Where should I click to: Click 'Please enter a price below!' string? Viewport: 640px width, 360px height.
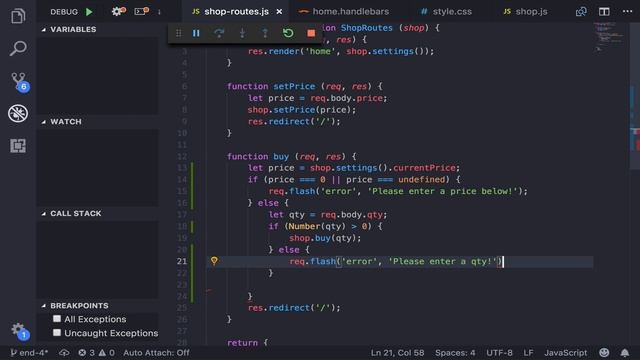click(x=442, y=191)
